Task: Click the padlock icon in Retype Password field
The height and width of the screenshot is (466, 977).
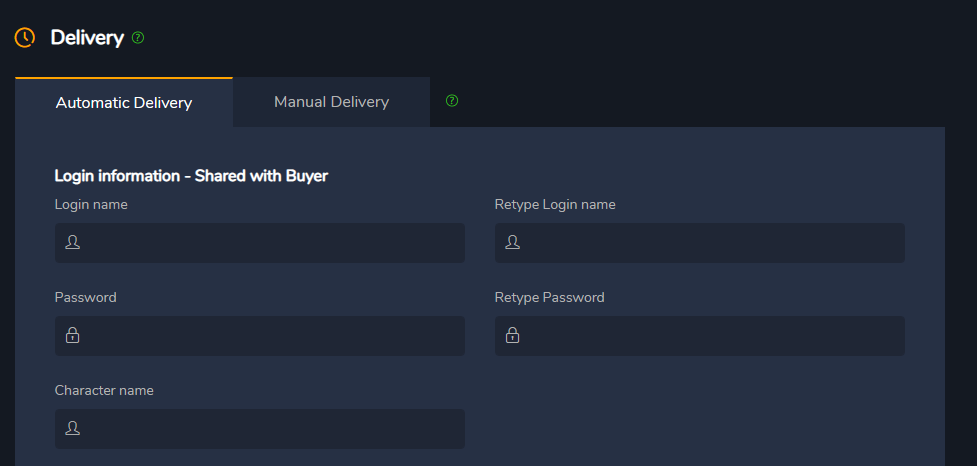Action: (x=512, y=335)
